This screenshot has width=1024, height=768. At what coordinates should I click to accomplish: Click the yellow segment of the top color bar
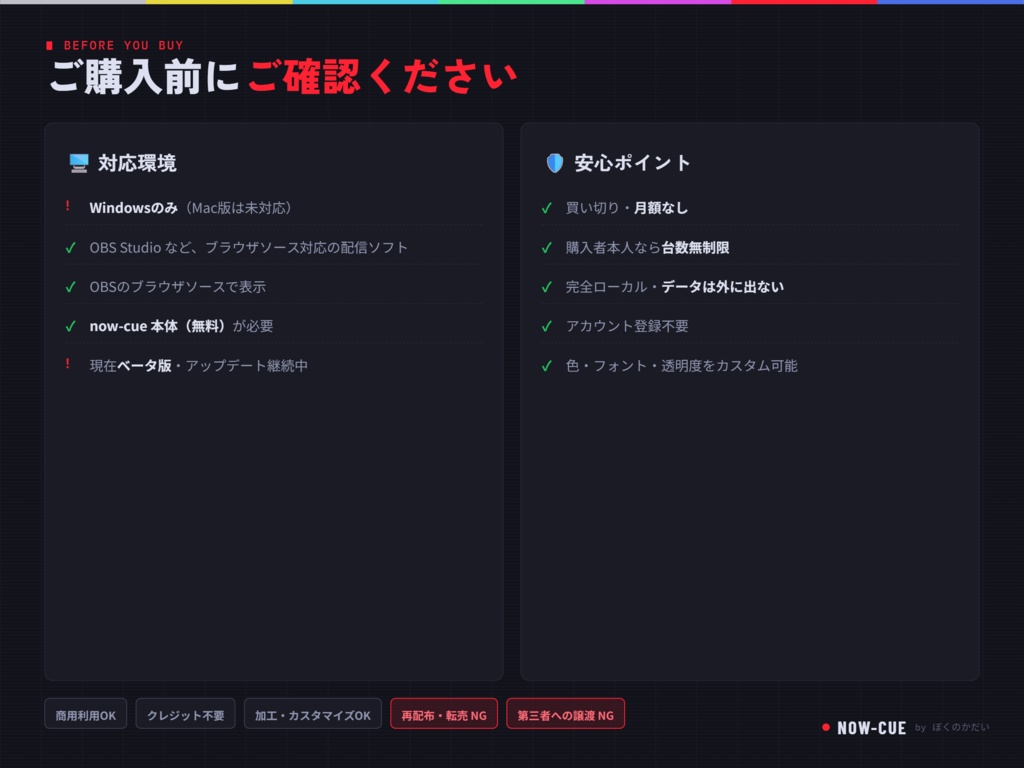(x=219, y=2)
